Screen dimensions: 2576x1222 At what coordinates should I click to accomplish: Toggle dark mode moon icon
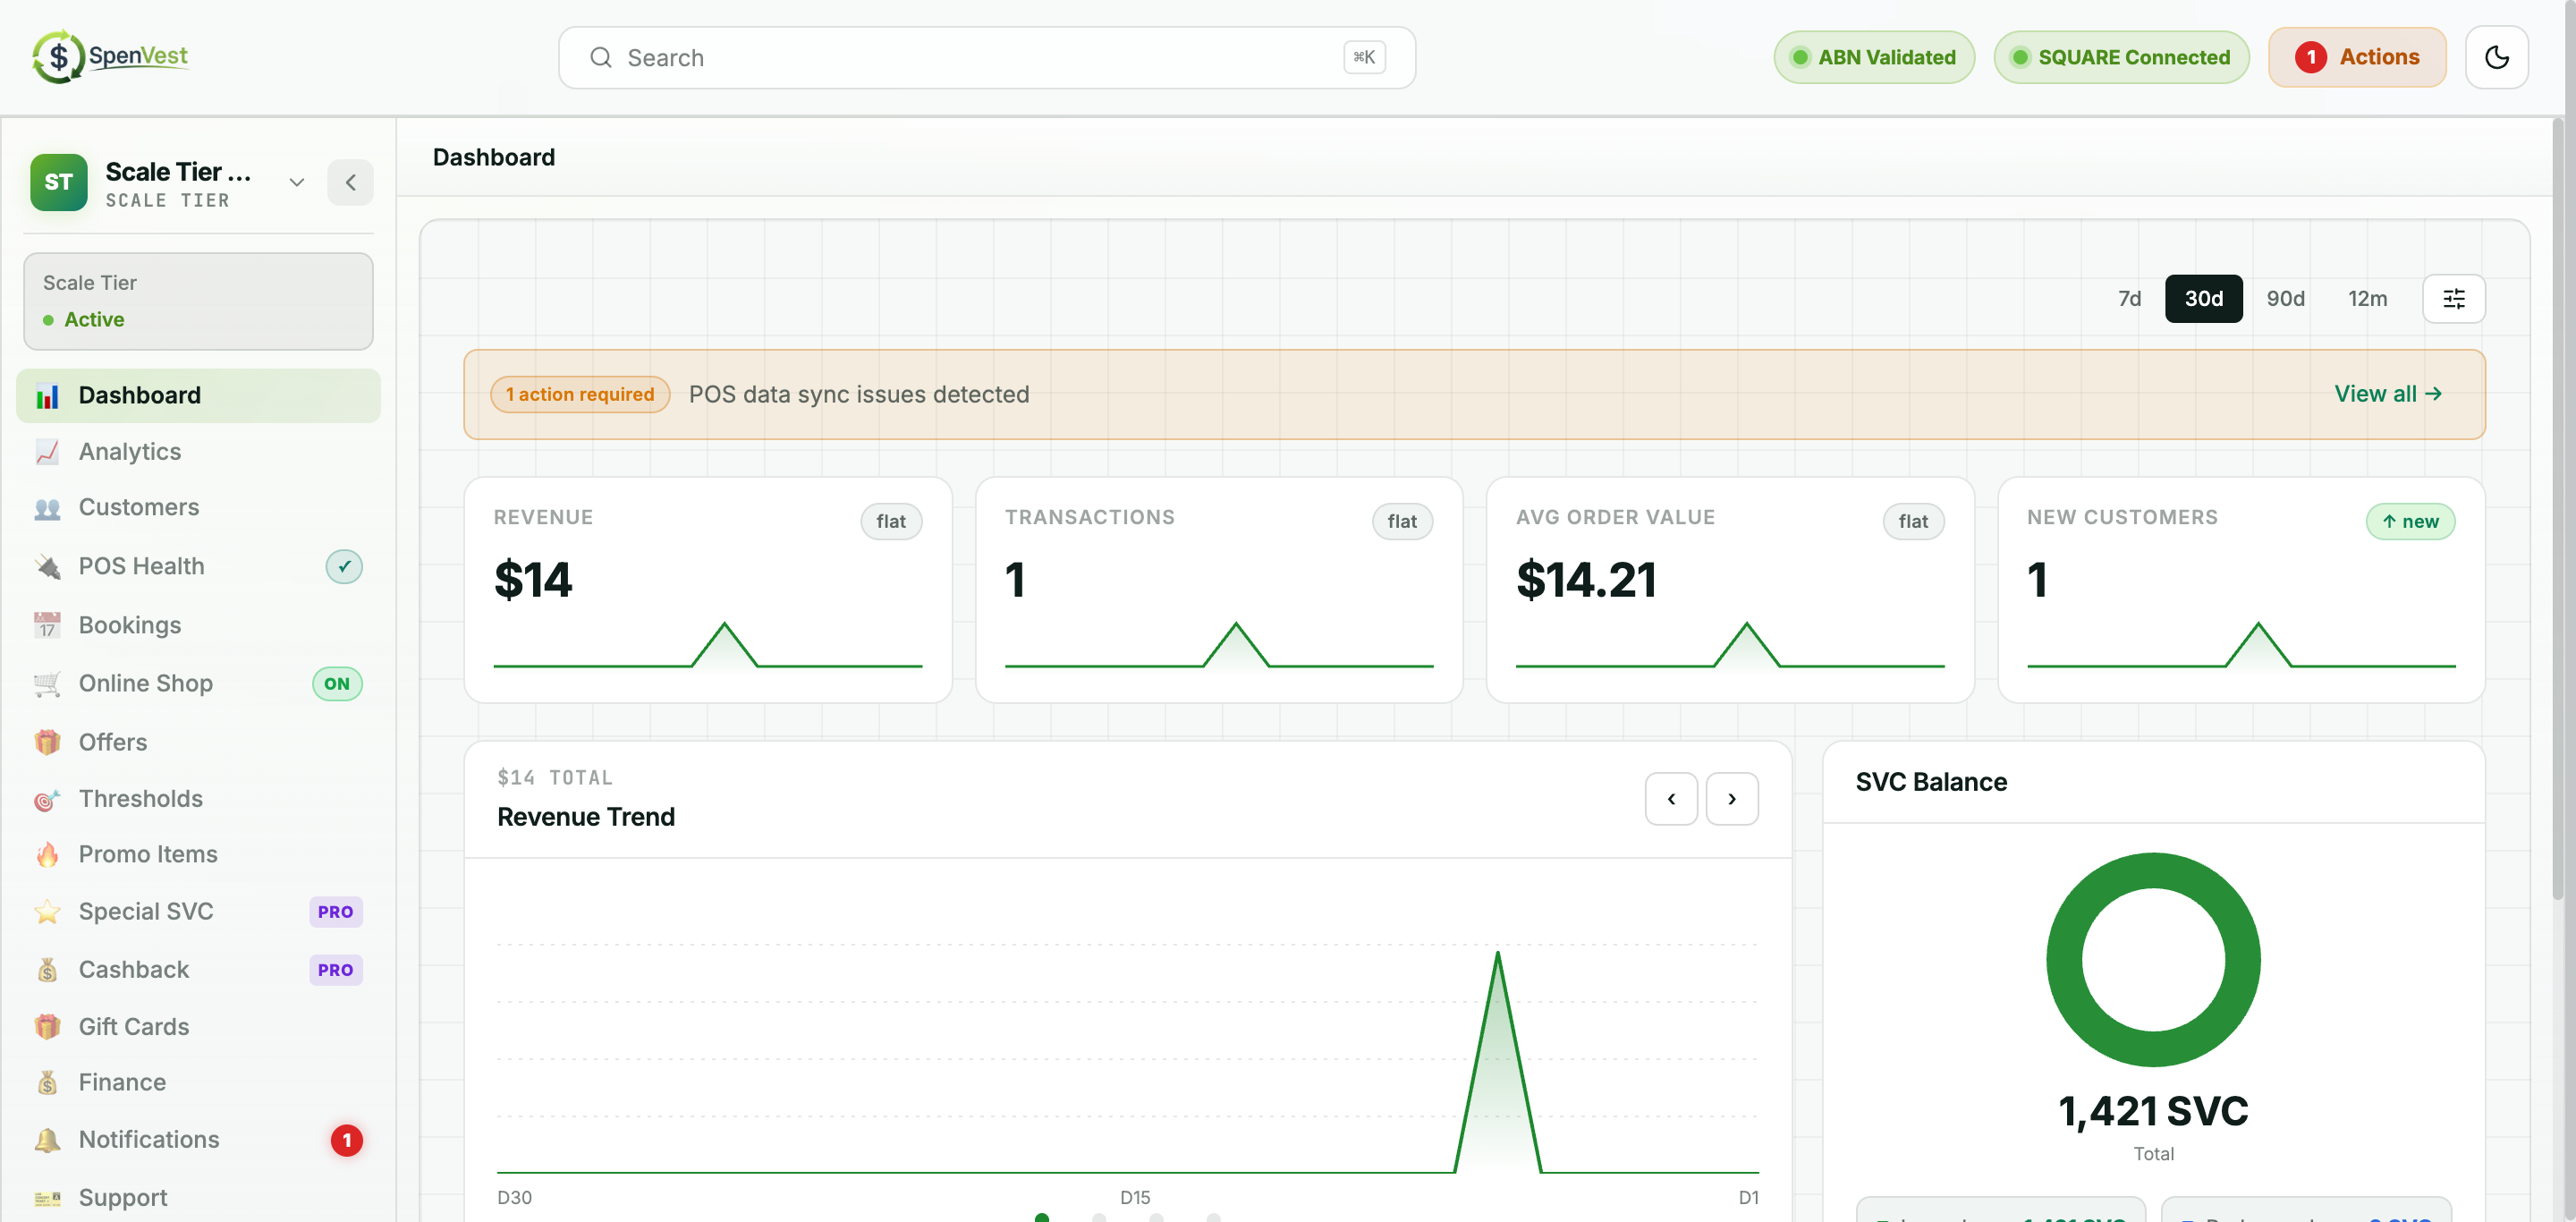point(2496,57)
